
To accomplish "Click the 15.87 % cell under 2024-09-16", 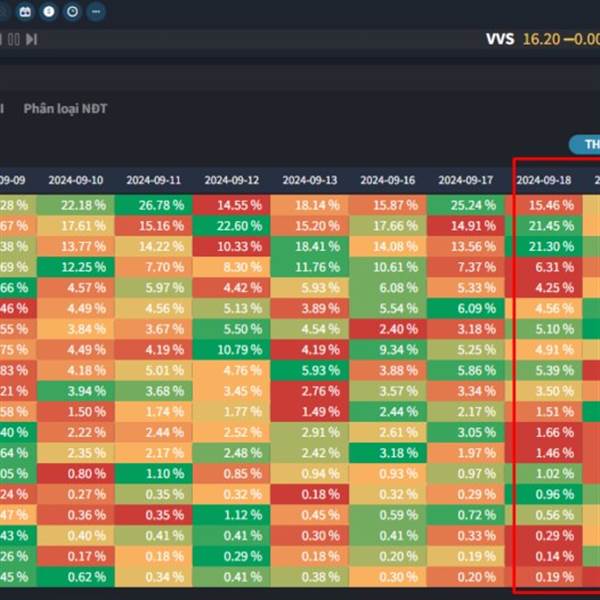I will (x=388, y=205).
